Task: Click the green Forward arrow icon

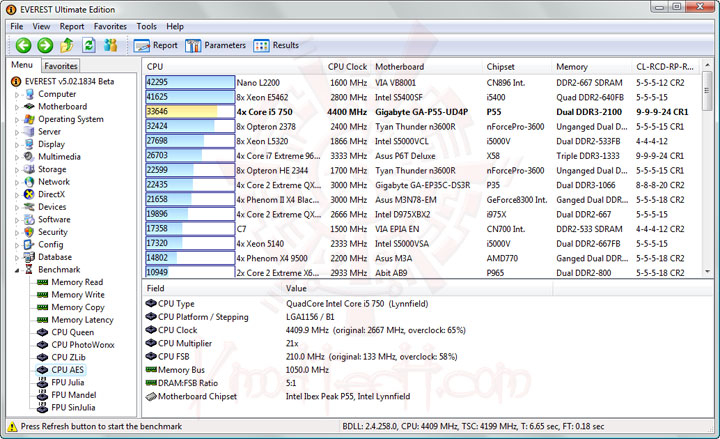Action: click(x=45, y=45)
